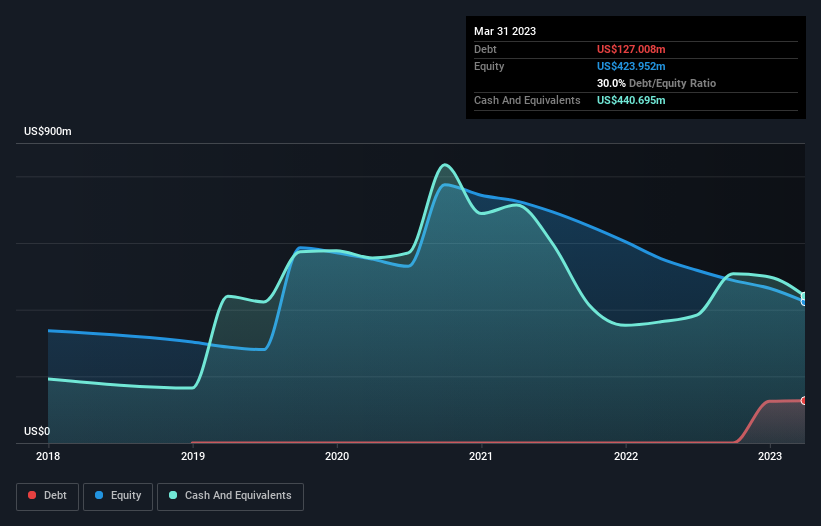821x526 pixels.
Task: Click the US$127.008m debt value
Action: tap(631, 49)
